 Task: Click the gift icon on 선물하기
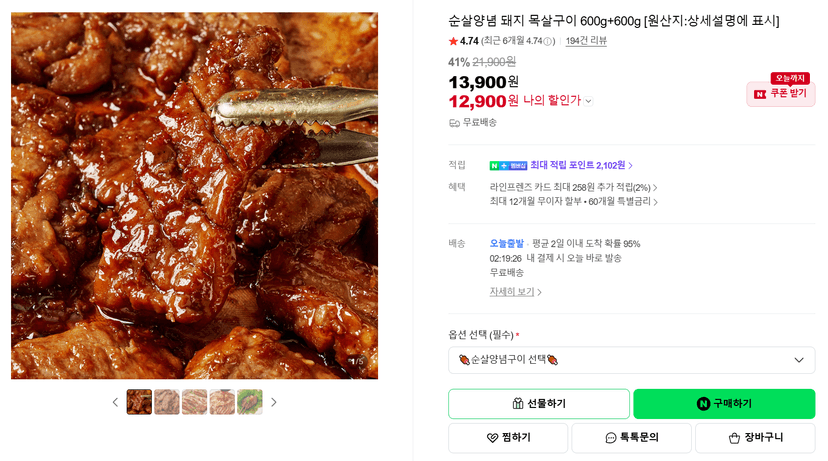[x=518, y=404]
